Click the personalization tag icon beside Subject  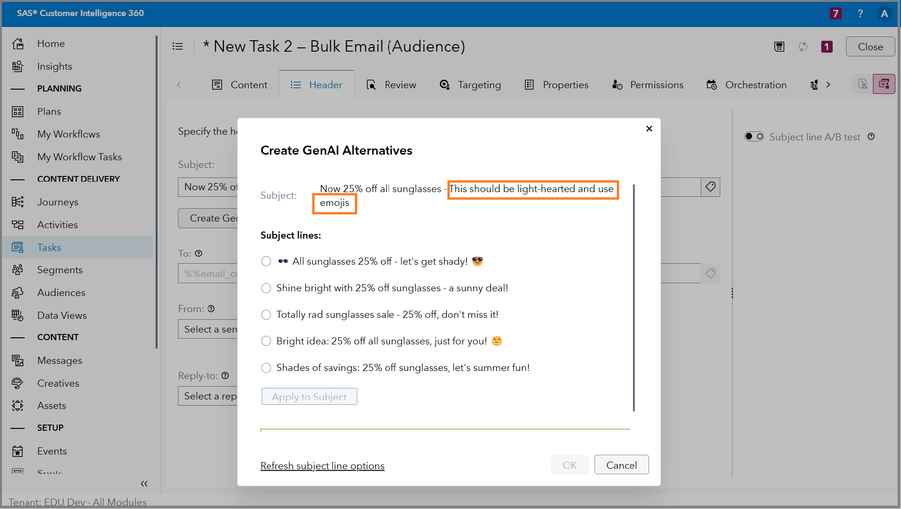coord(710,187)
